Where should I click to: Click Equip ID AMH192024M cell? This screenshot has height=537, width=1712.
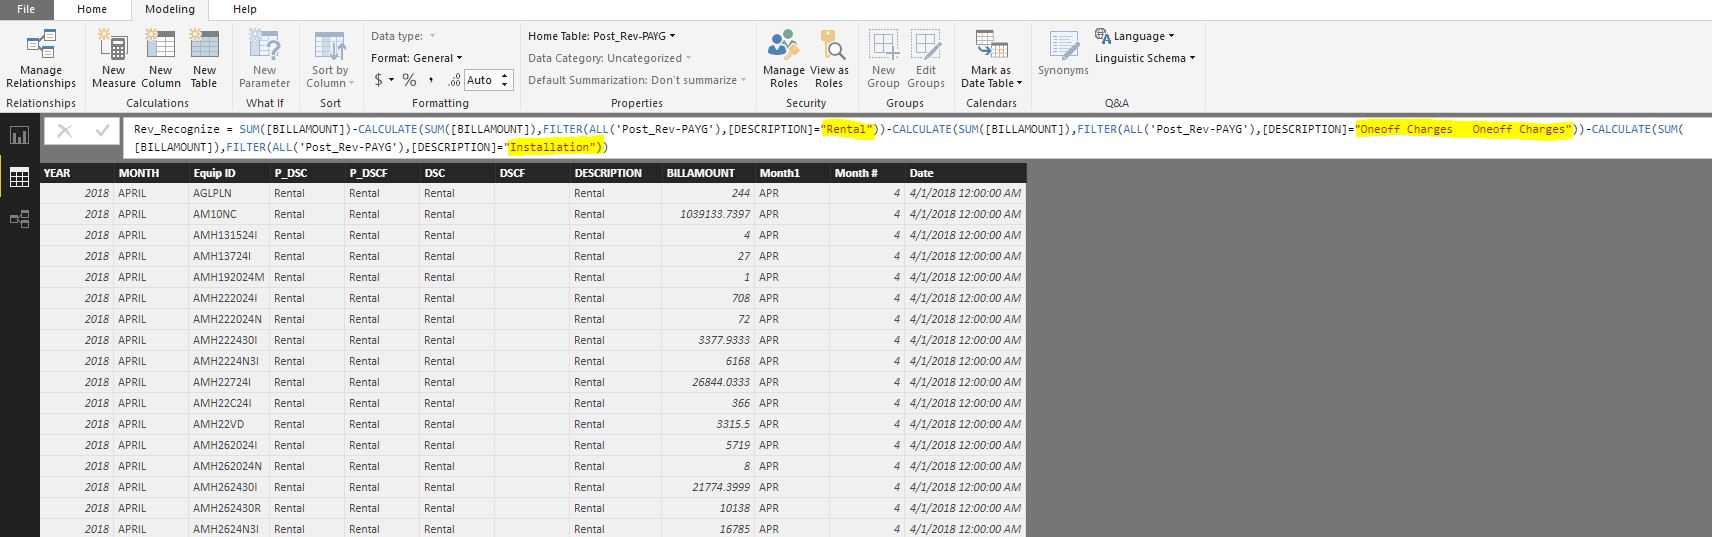tap(229, 277)
